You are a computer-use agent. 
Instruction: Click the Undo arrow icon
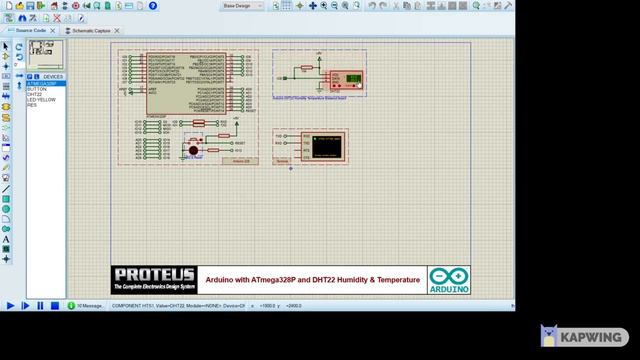(x=372, y=6)
